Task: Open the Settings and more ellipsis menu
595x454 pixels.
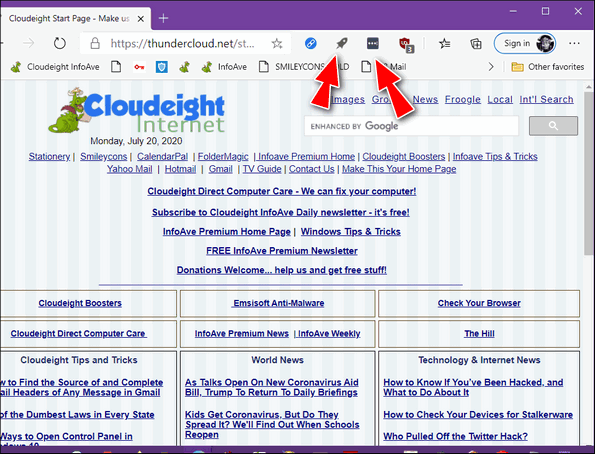Action: (x=574, y=43)
